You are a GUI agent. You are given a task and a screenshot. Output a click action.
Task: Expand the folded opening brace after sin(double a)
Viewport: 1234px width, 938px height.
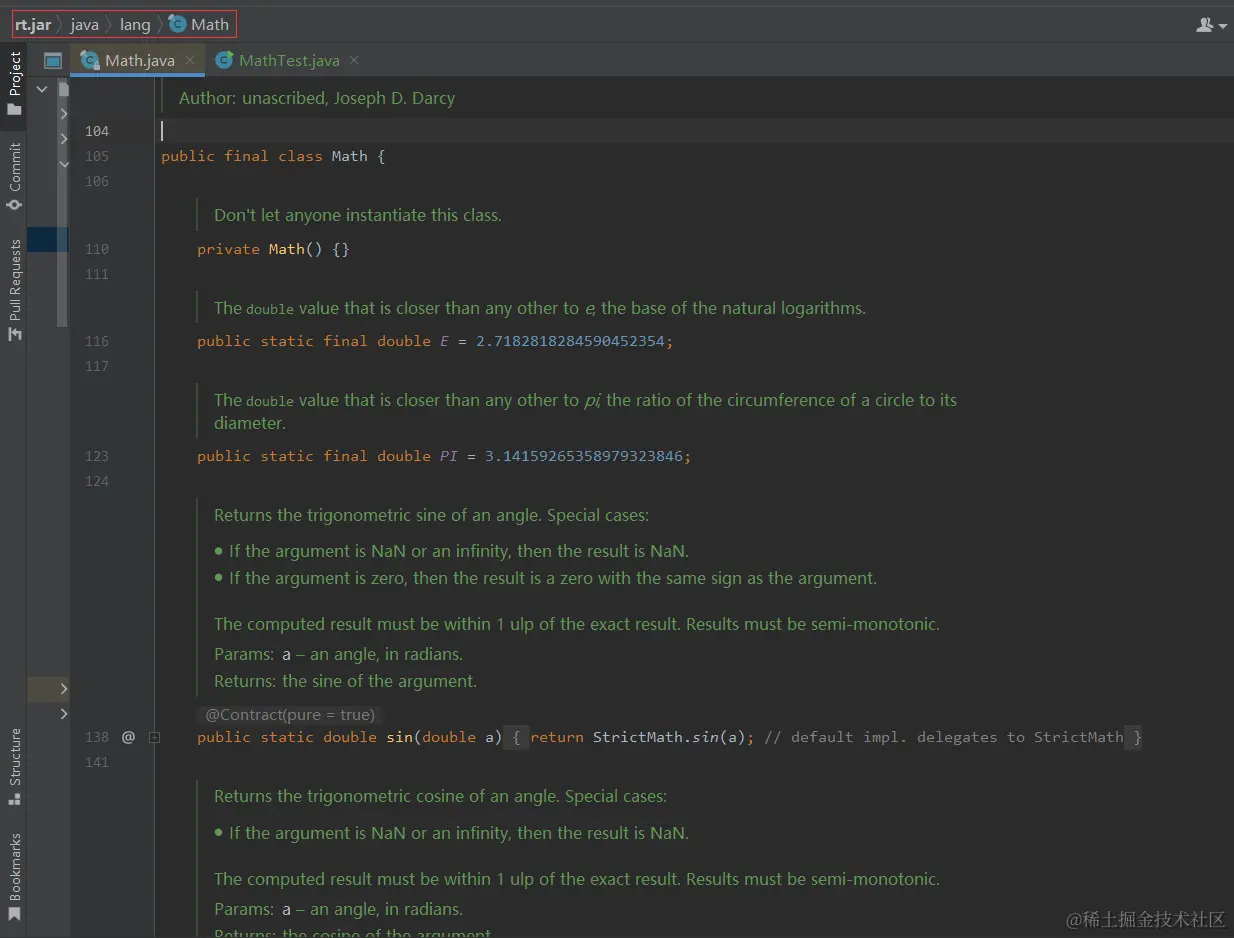click(x=516, y=737)
